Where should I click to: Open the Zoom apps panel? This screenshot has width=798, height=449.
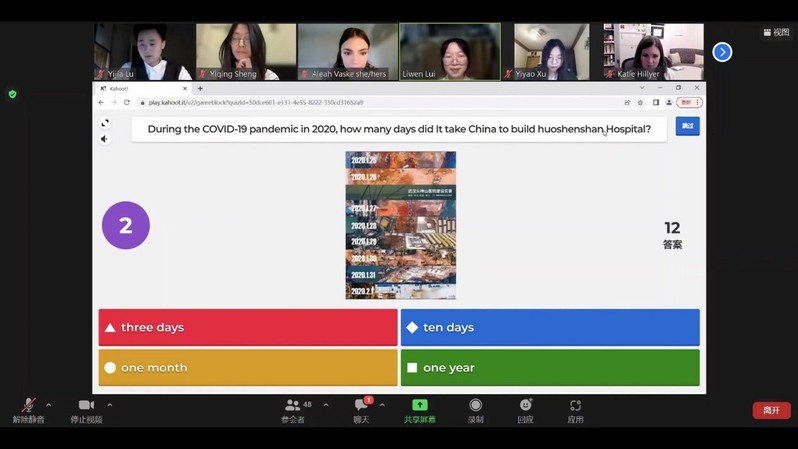(575, 406)
